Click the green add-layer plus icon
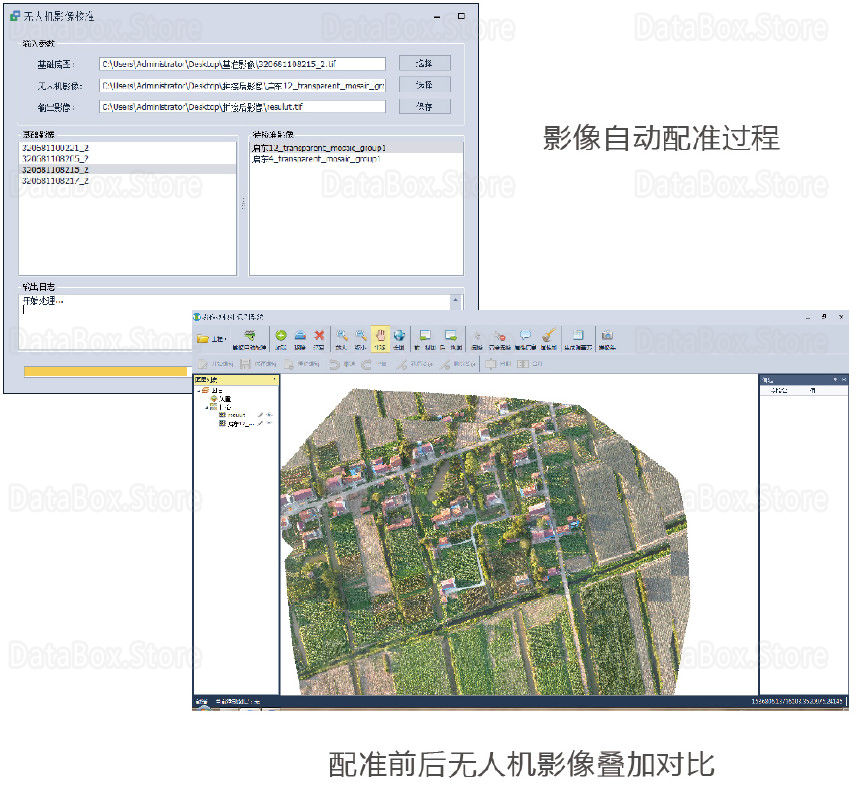Screen dimensions: 858x792 pos(281,336)
